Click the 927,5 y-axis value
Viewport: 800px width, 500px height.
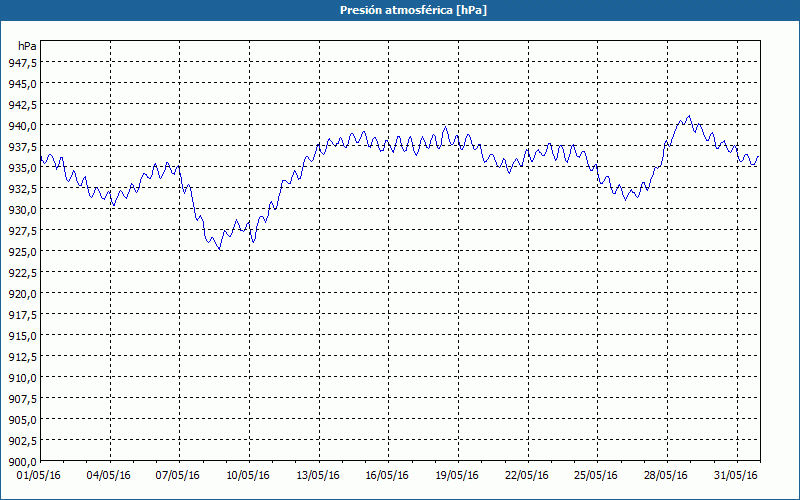click(22, 230)
